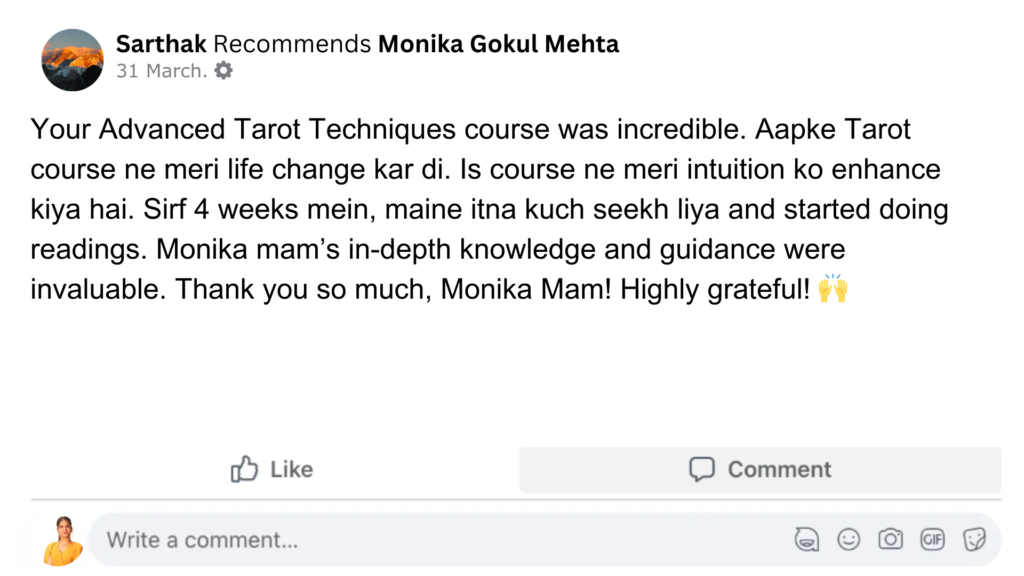This screenshot has width=1024, height=576.
Task: Open the emoji smiley picker
Action: pyautogui.click(x=848, y=540)
